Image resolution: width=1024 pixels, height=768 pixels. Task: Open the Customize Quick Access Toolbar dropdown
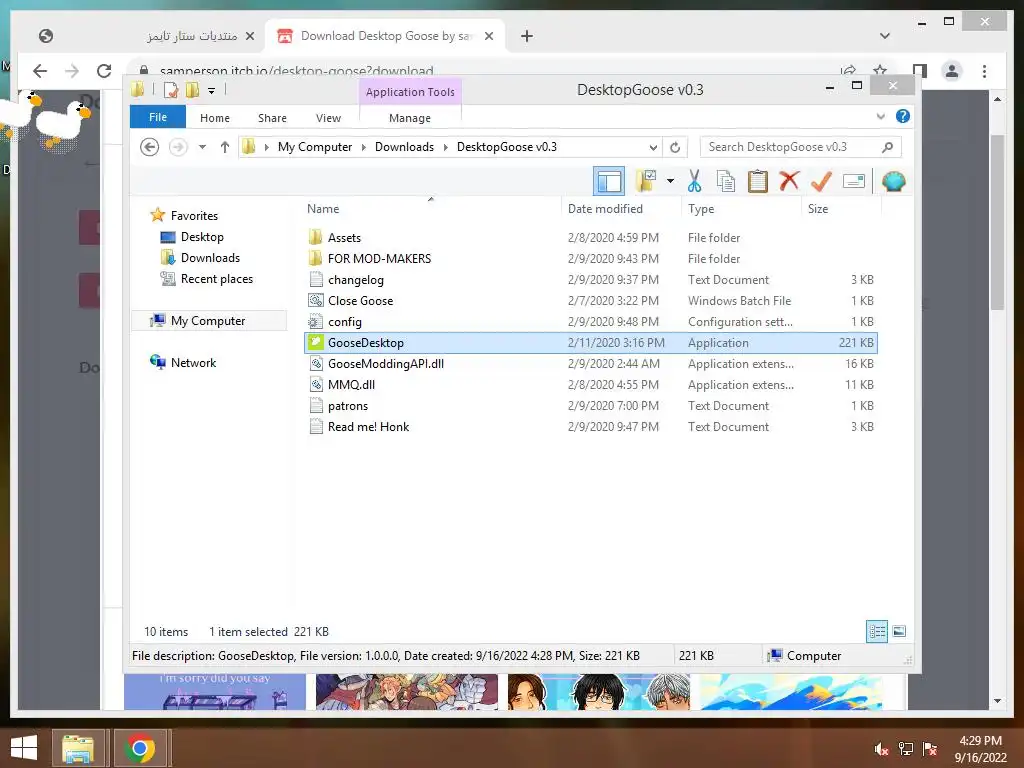click(x=212, y=91)
